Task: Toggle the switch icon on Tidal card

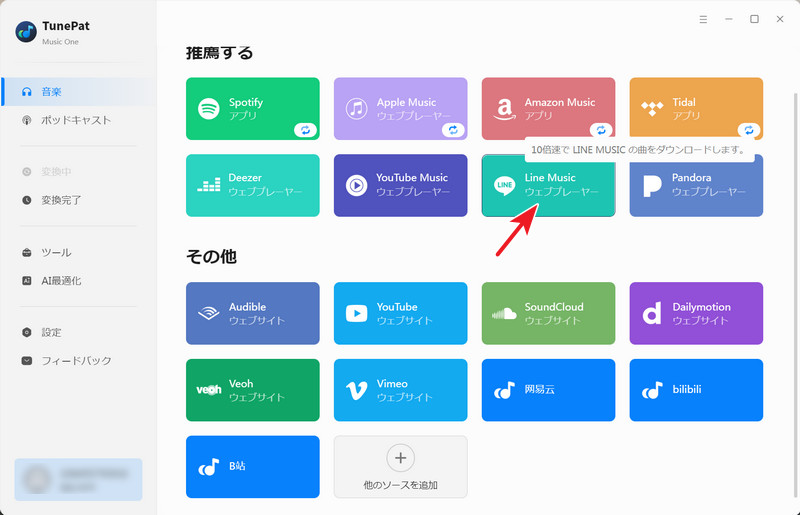Action: pyautogui.click(x=749, y=130)
